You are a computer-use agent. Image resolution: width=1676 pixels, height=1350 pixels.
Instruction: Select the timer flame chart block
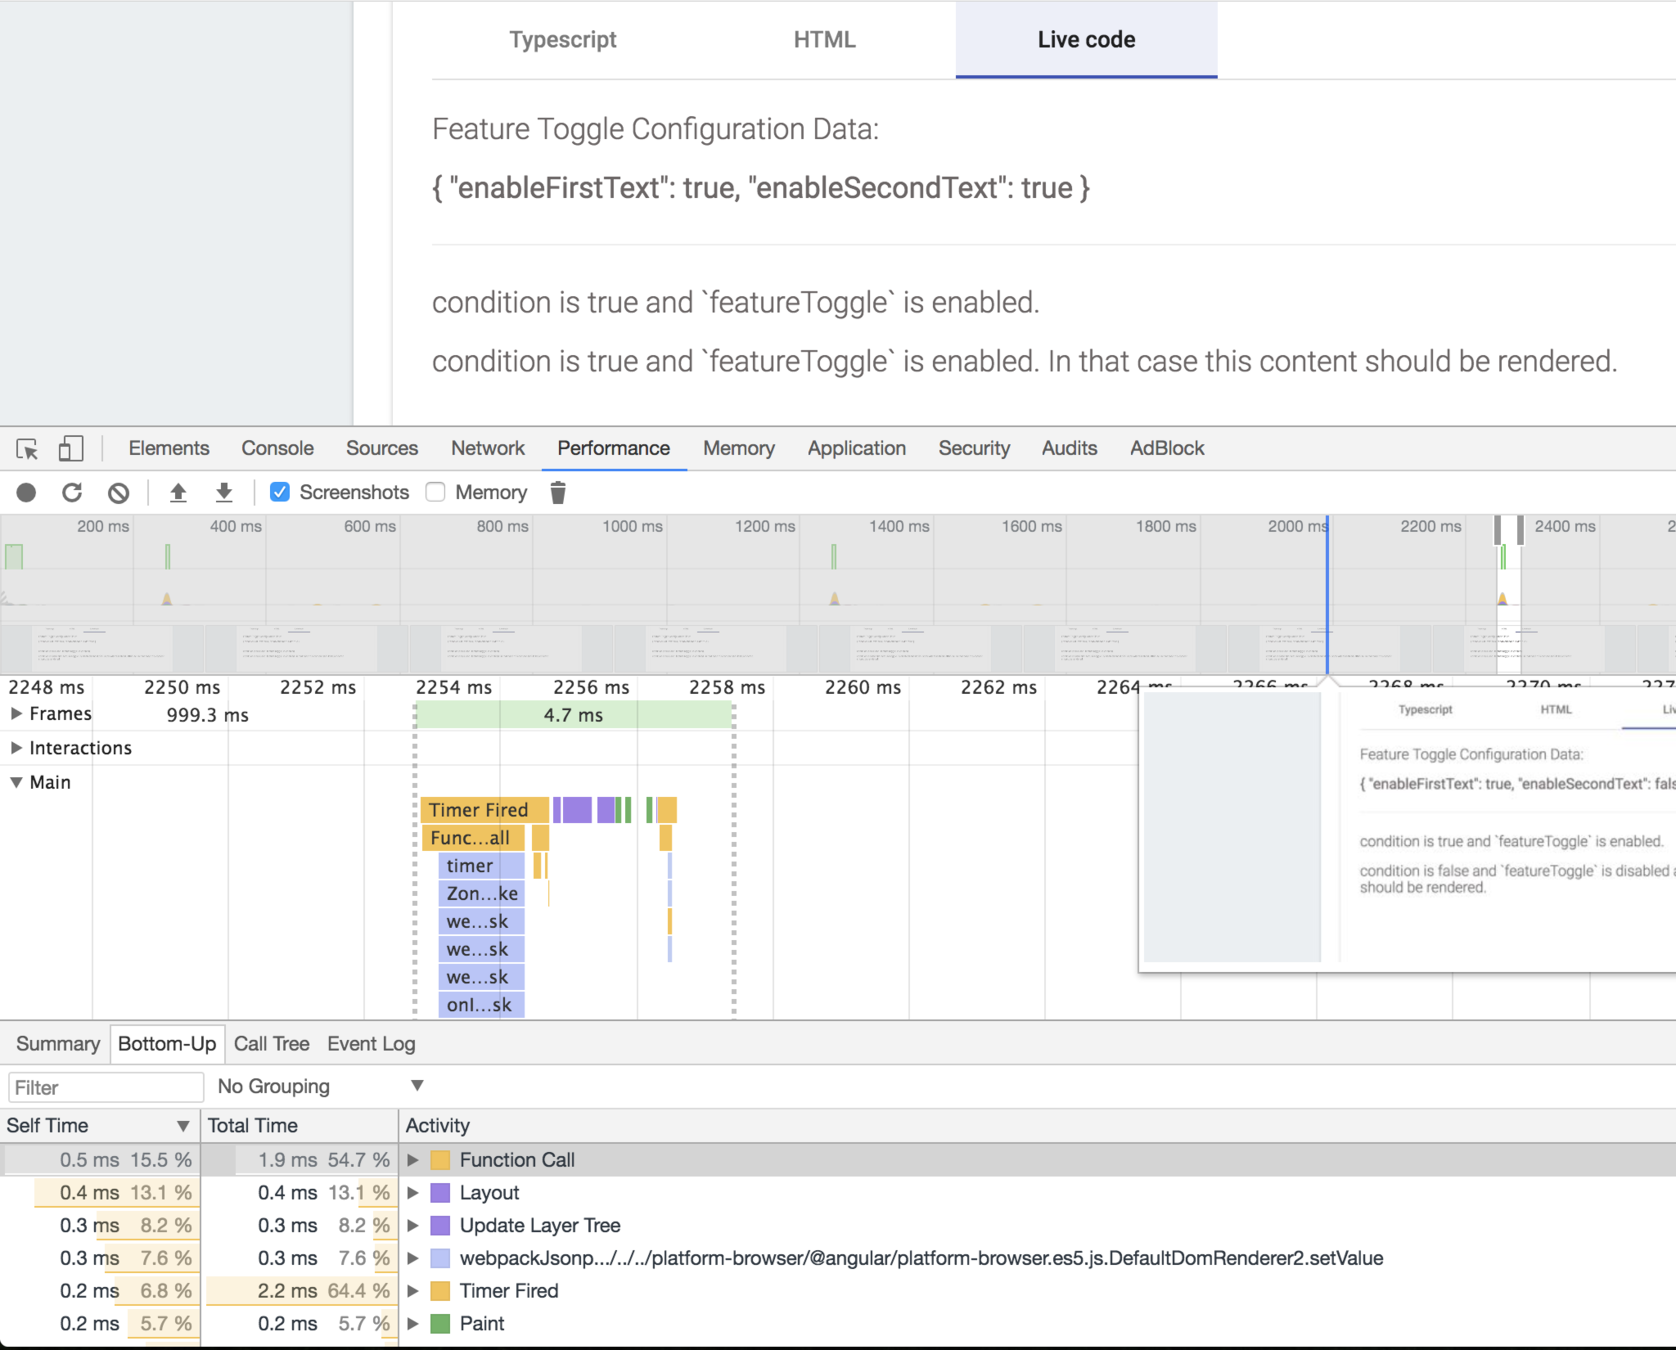481,866
